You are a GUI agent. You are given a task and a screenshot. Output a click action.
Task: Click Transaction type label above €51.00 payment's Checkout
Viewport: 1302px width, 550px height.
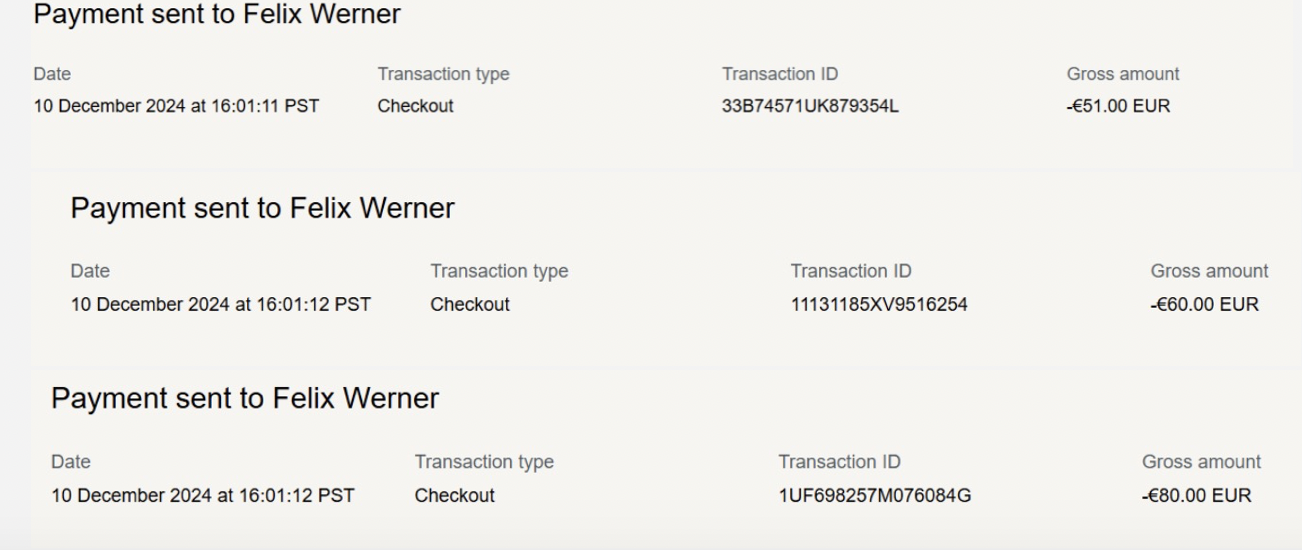443,74
